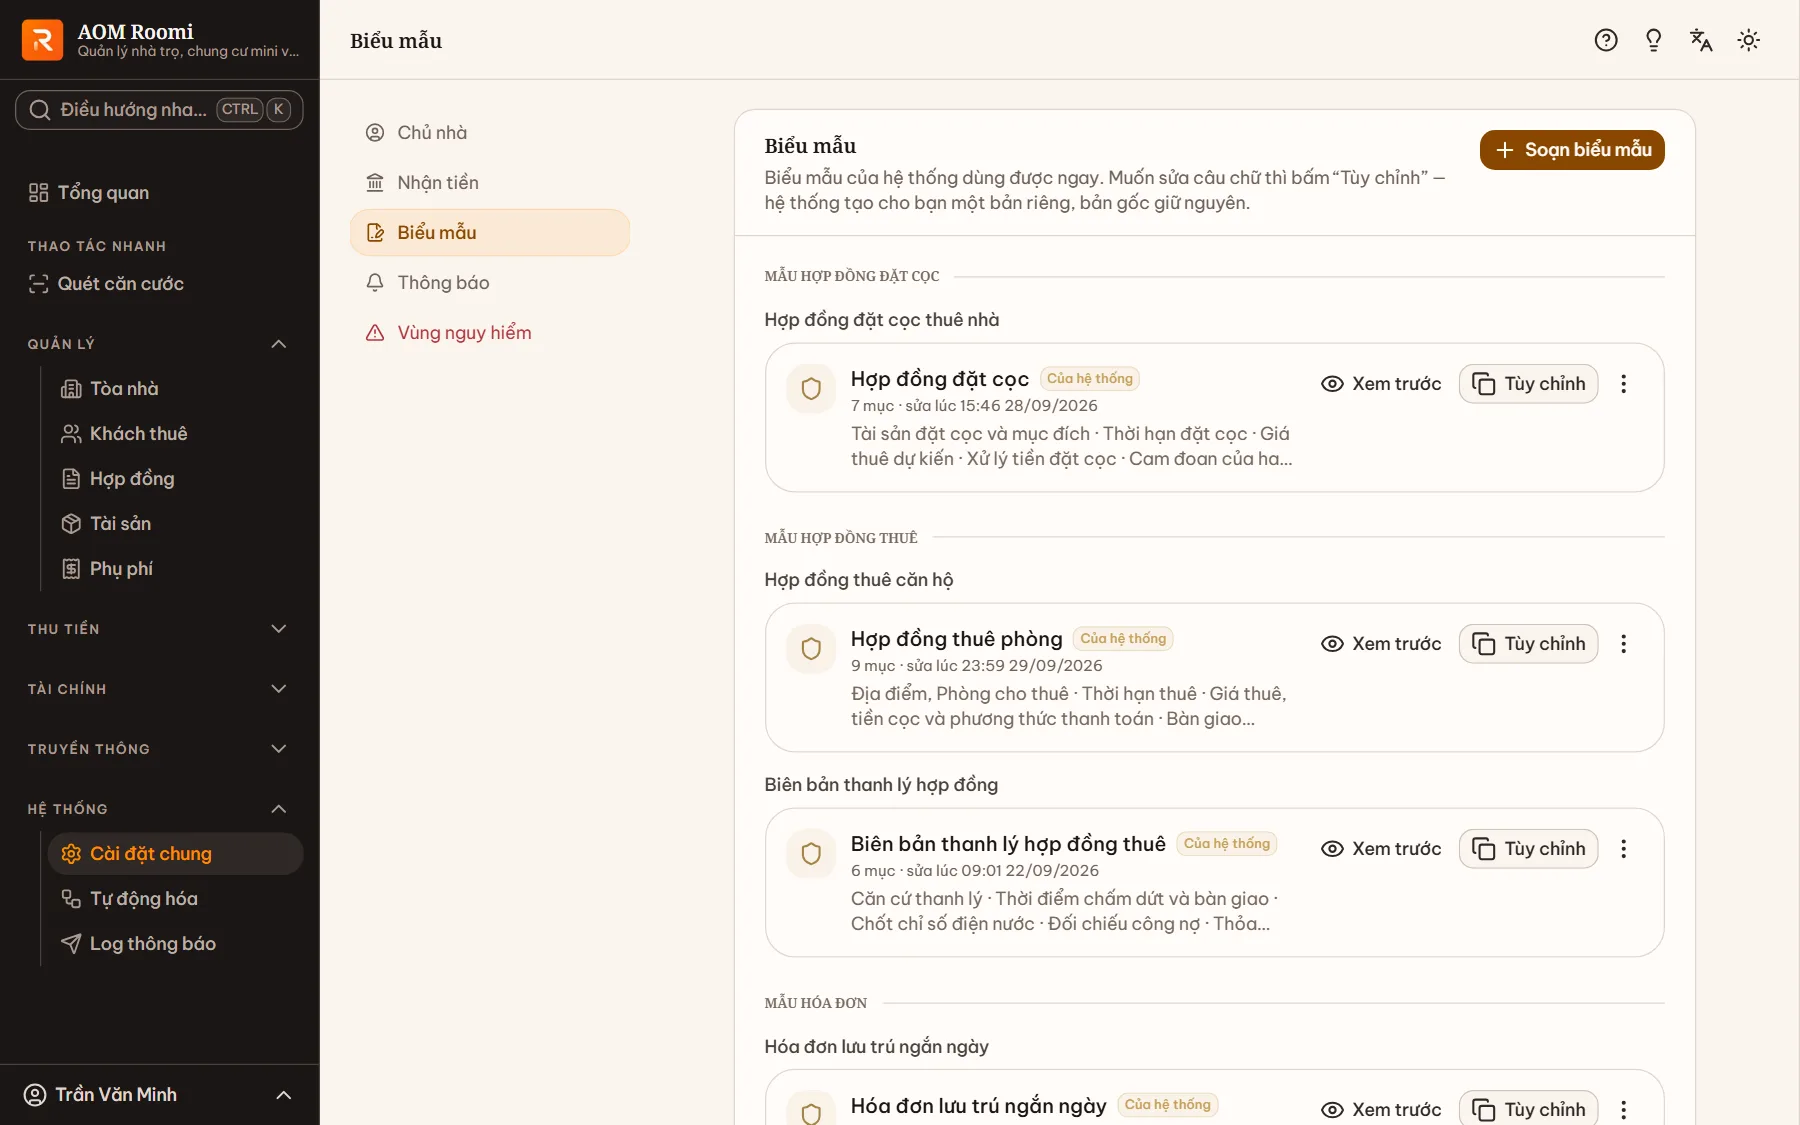Viewport: 1800px width, 1125px height.
Task: Collapse the HỆ THỐNG sidebar section
Action: coord(159,809)
